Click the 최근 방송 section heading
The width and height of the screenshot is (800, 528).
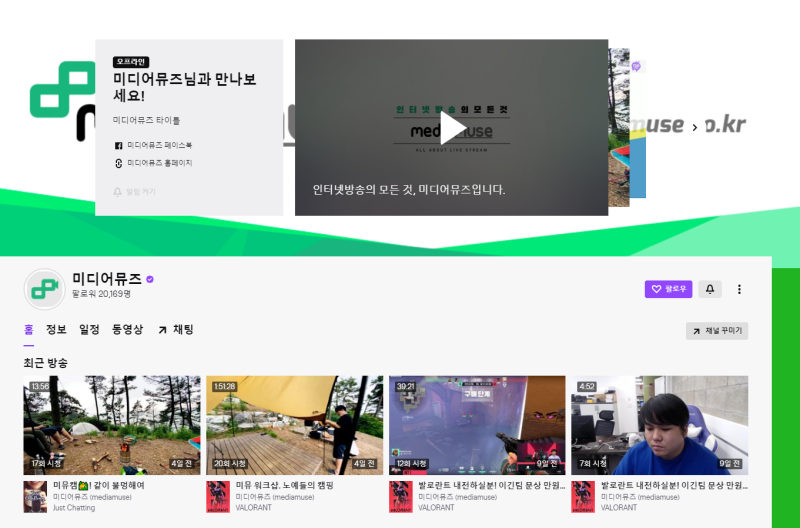click(x=45, y=363)
